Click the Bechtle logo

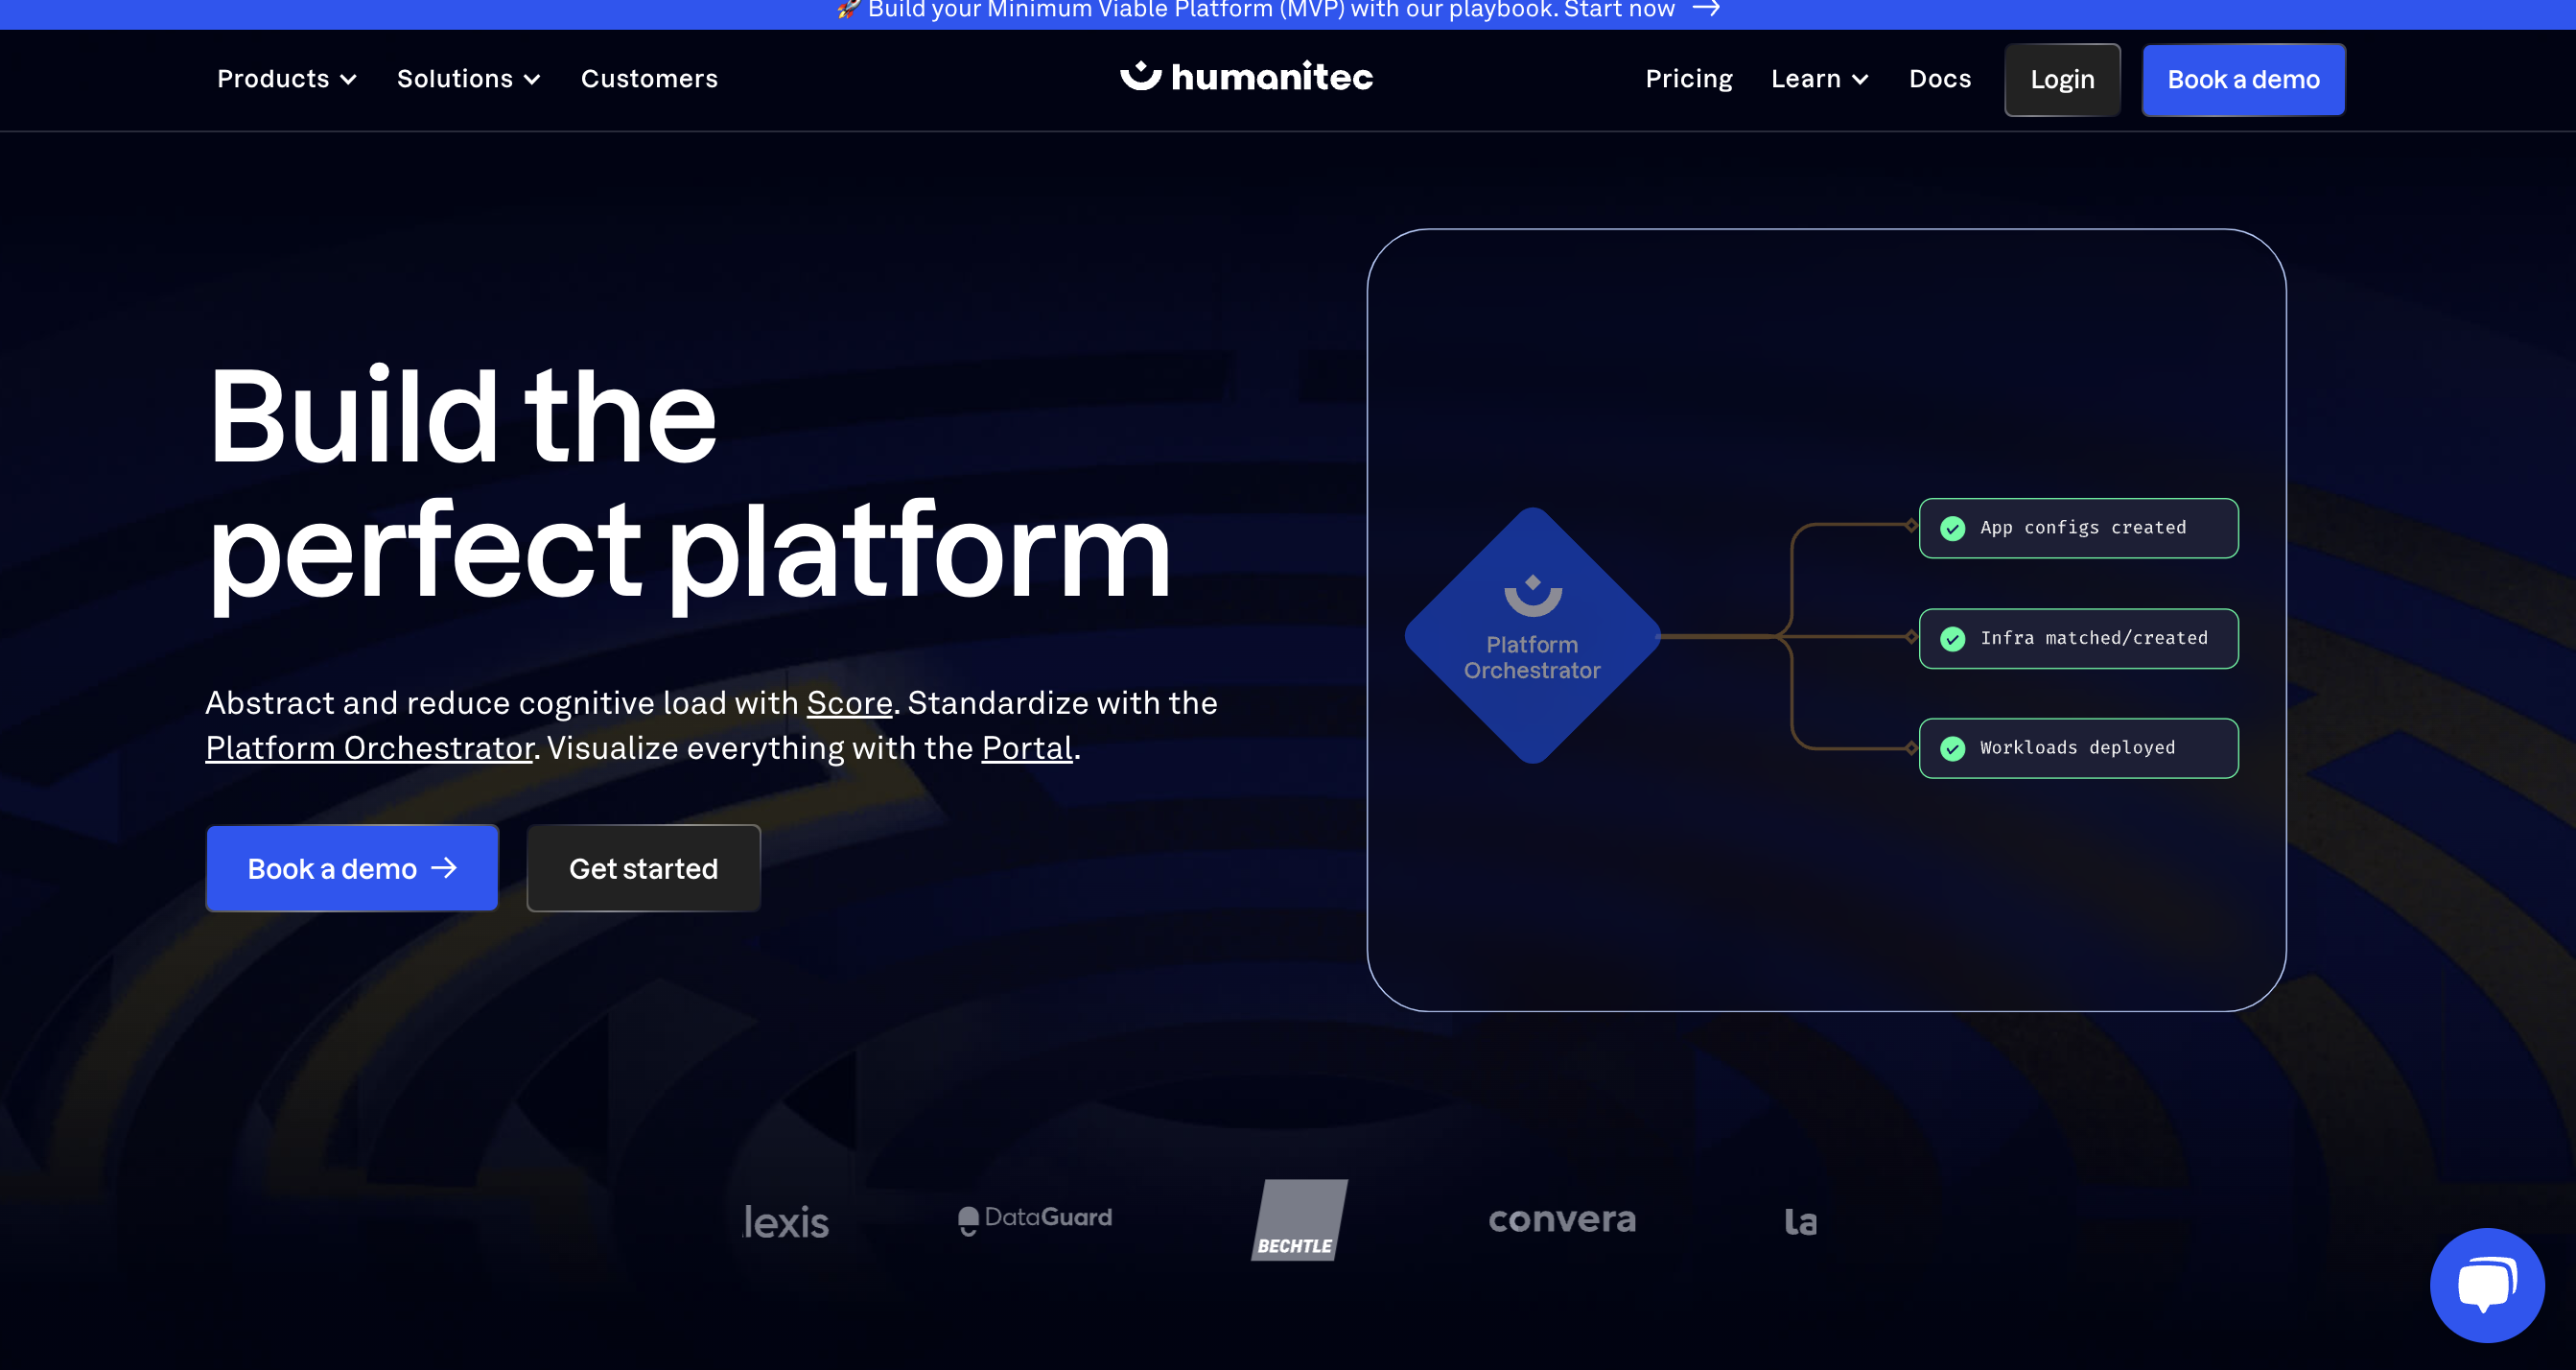coord(1299,1219)
